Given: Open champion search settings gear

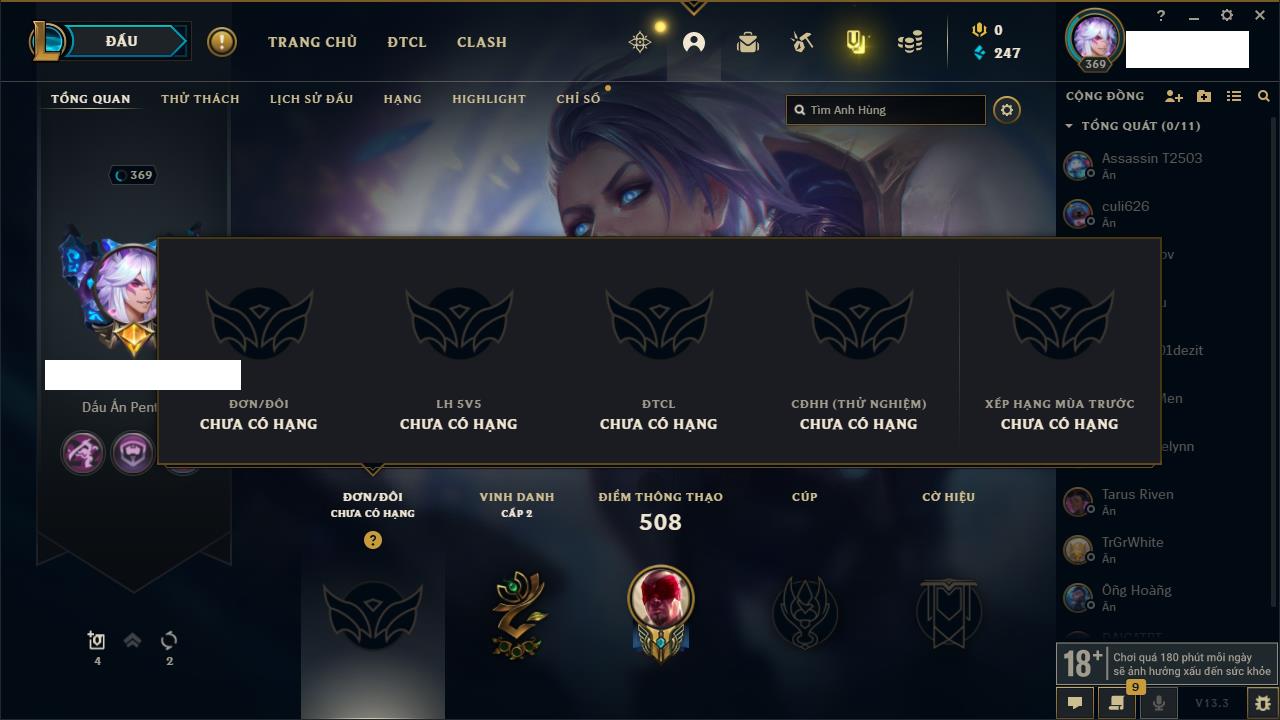Looking at the screenshot, I should (x=1007, y=110).
